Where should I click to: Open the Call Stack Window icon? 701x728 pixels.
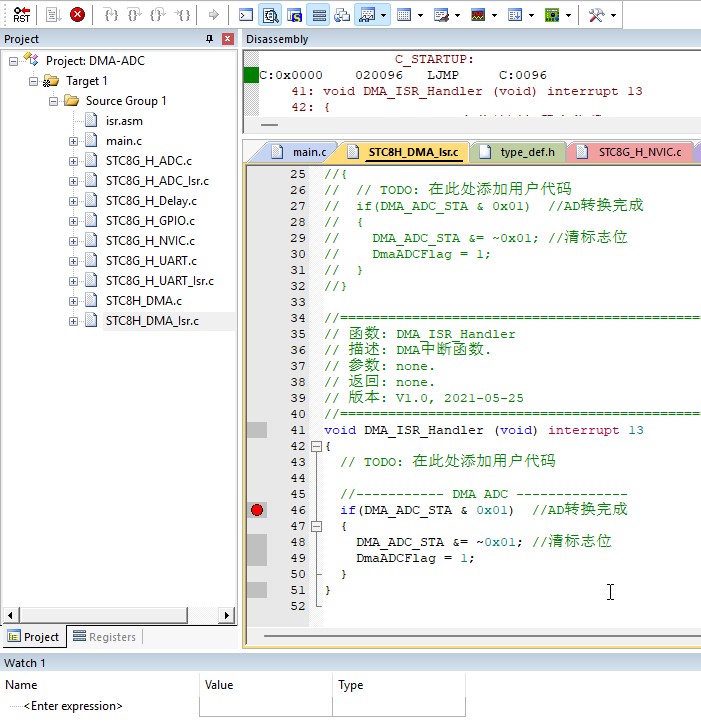[x=342, y=15]
